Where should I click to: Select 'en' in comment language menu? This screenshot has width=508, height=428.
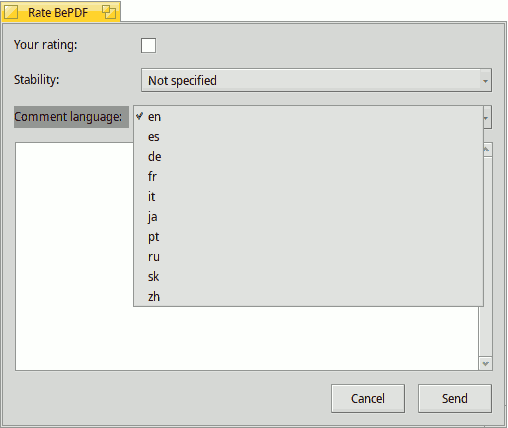[x=308, y=117]
